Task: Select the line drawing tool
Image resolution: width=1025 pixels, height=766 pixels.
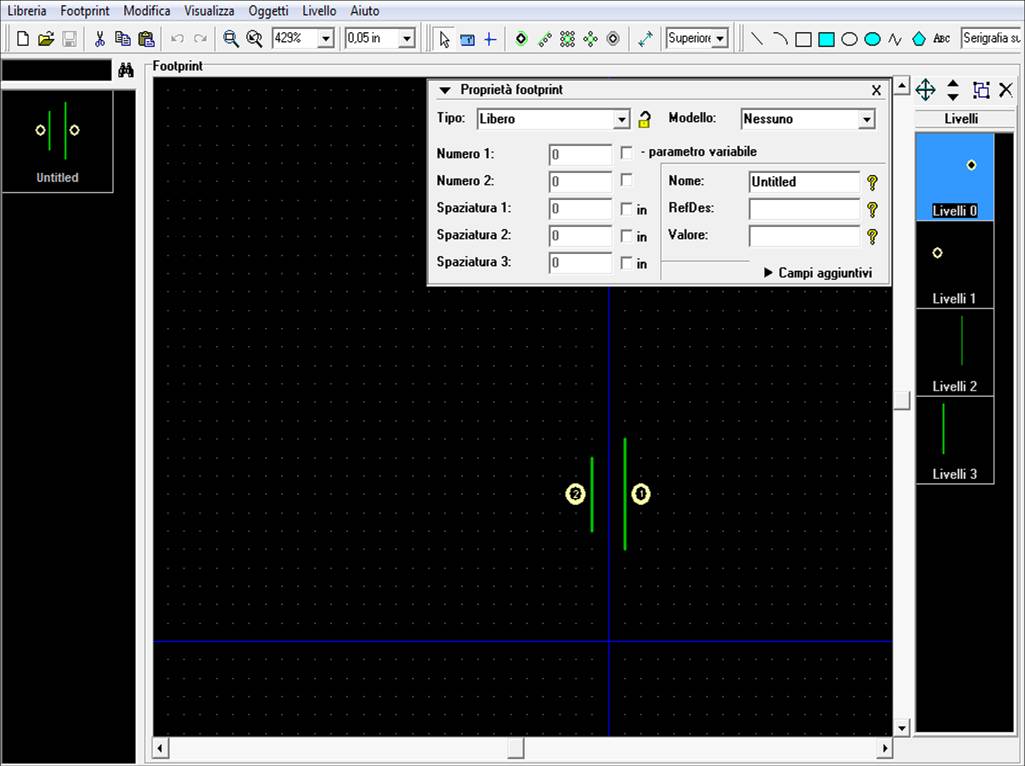Action: click(x=757, y=39)
